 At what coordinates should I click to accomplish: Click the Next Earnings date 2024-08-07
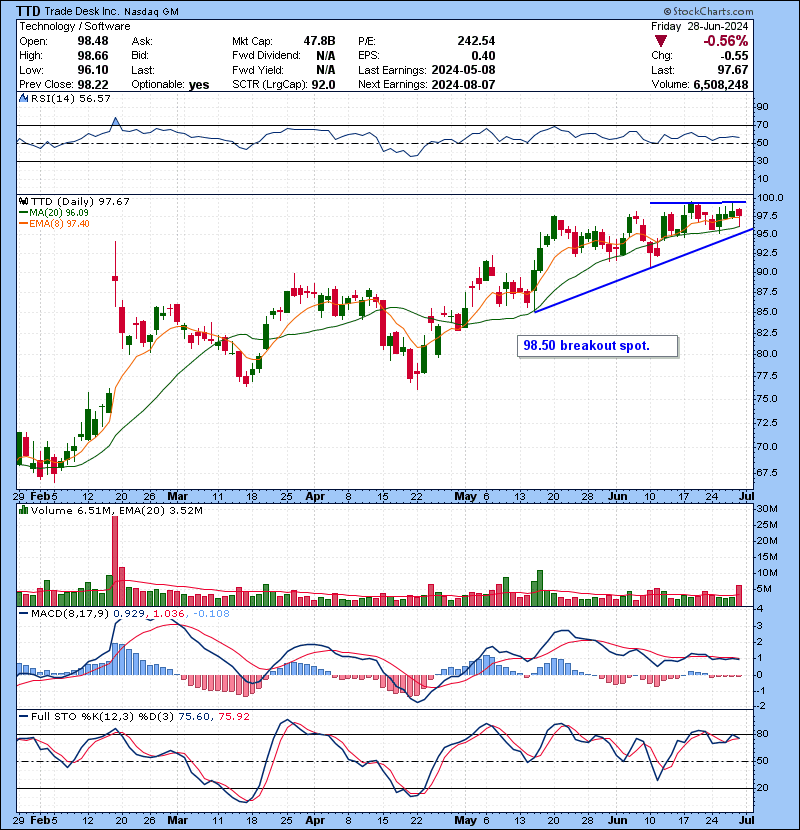point(463,85)
